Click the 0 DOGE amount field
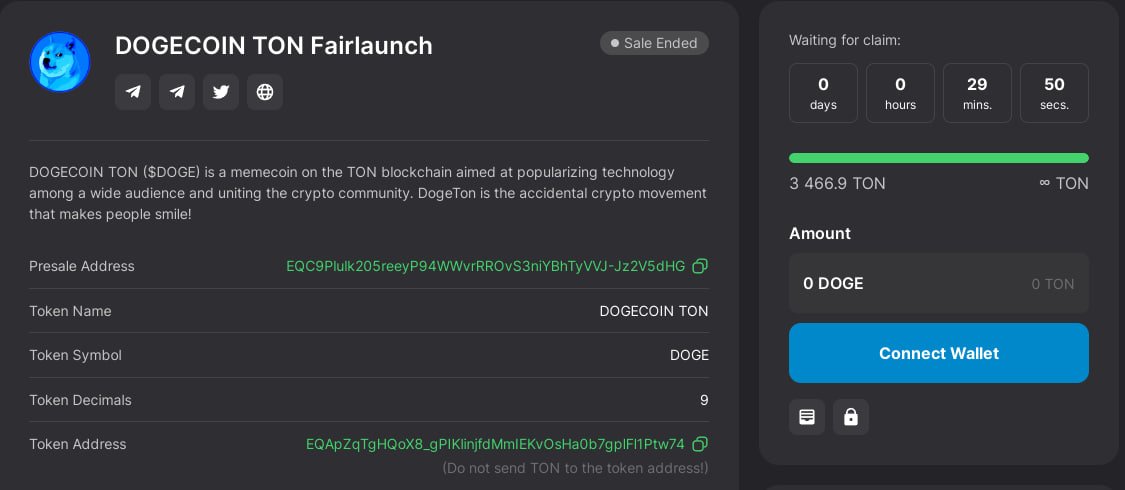Screen dimensions: 1125x490 pos(938,283)
